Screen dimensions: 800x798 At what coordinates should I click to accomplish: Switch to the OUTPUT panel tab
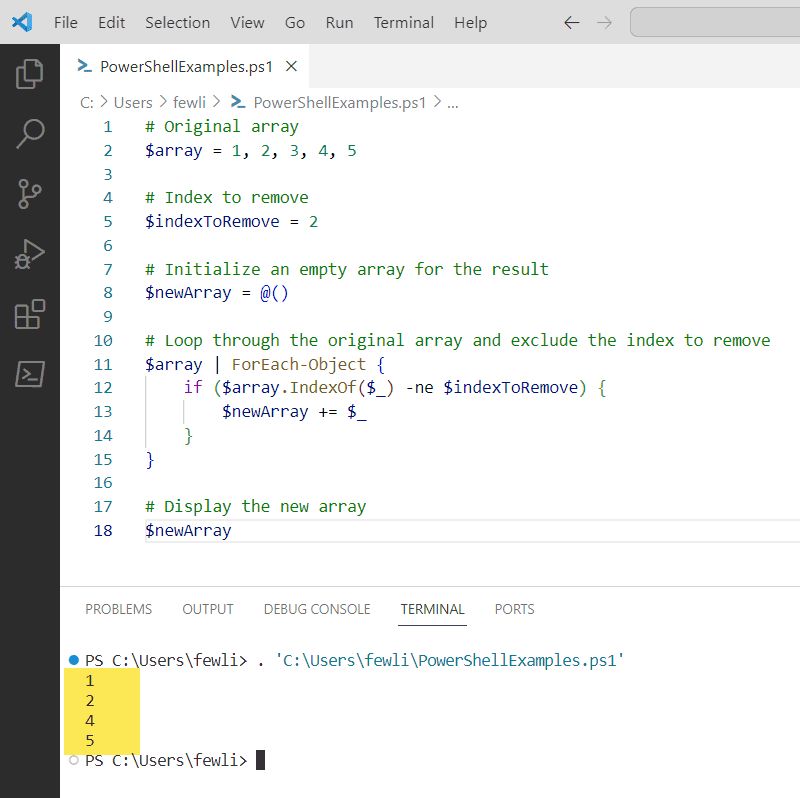pyautogui.click(x=207, y=609)
